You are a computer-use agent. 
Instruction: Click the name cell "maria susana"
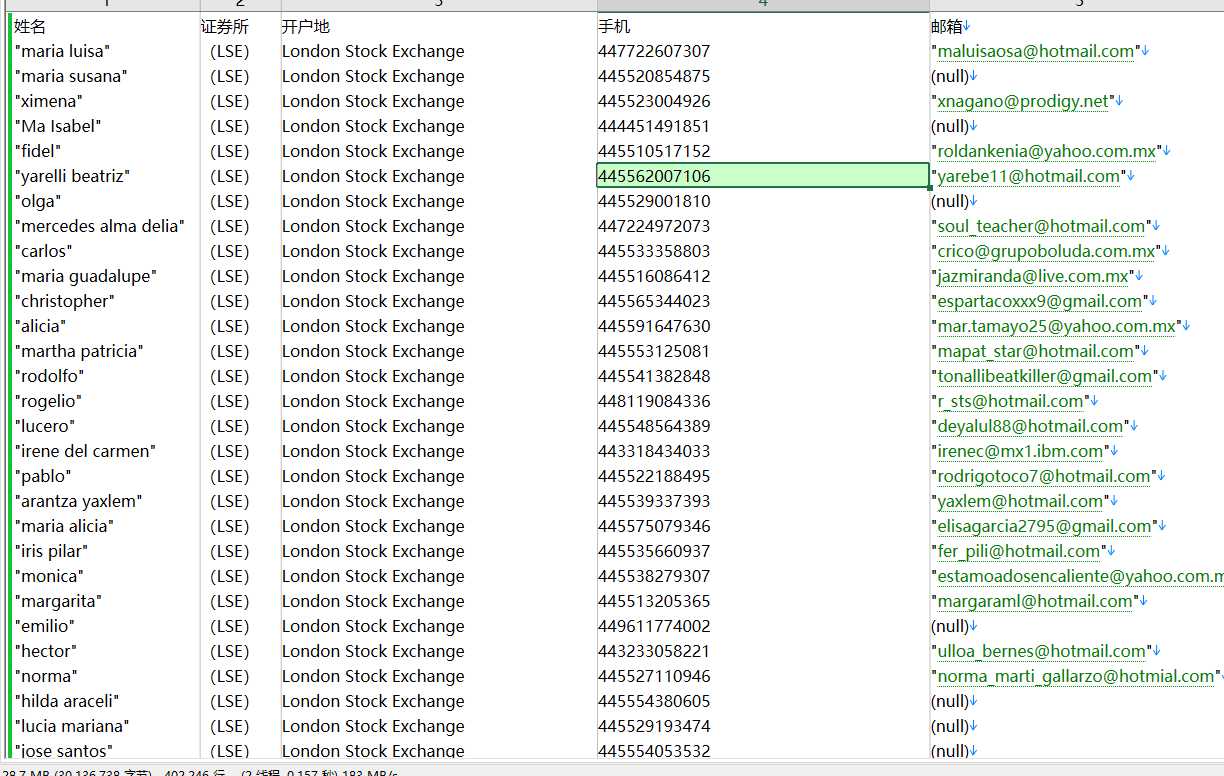[x=71, y=76]
